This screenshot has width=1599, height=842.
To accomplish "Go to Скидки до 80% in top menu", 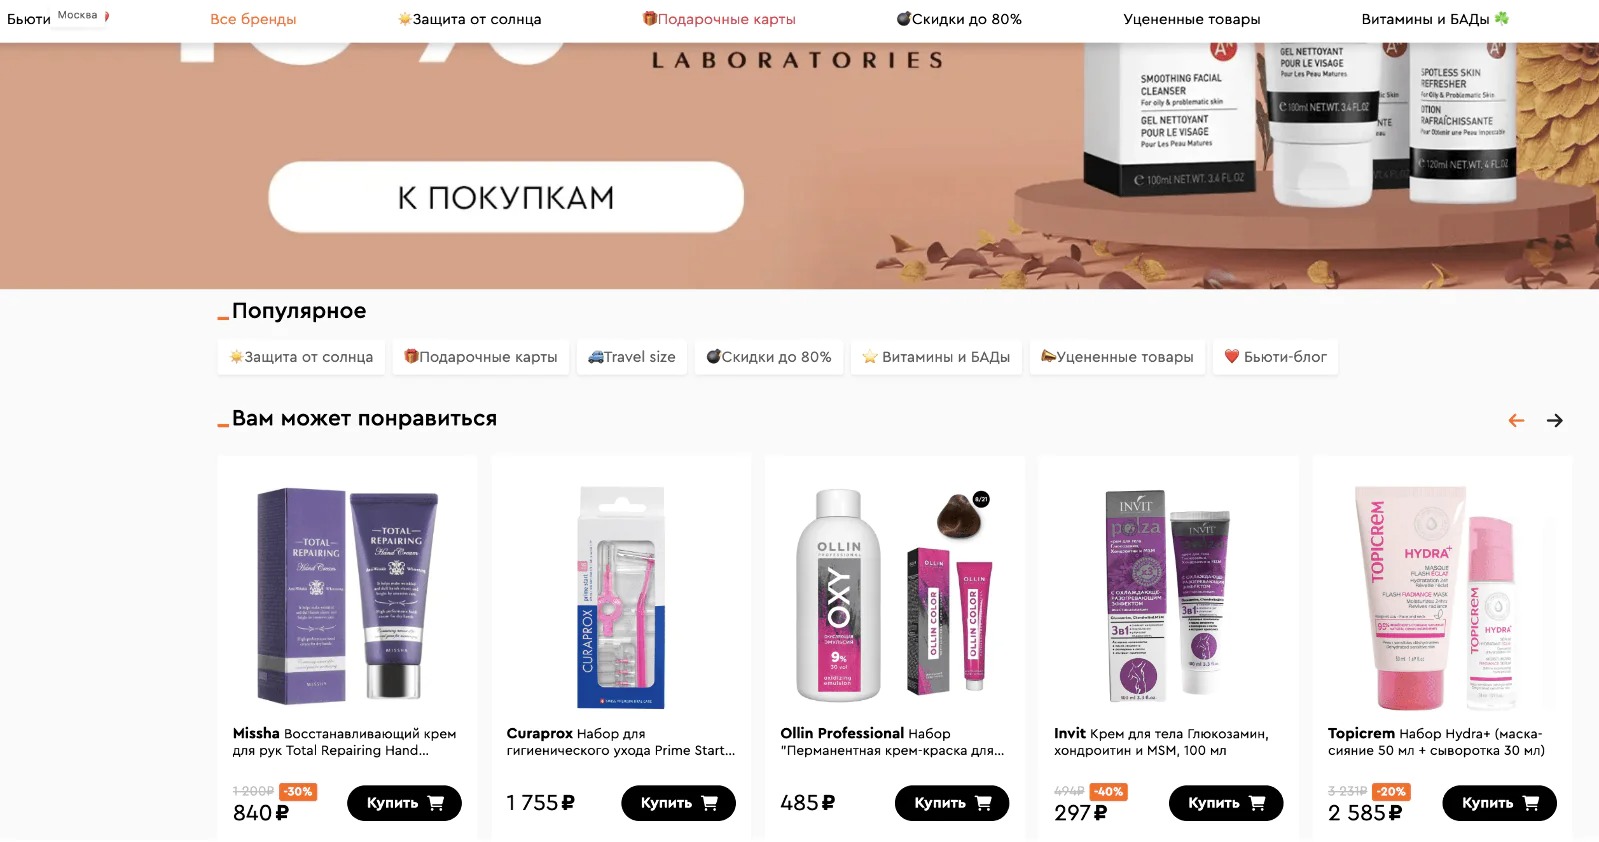I will coord(959,19).
